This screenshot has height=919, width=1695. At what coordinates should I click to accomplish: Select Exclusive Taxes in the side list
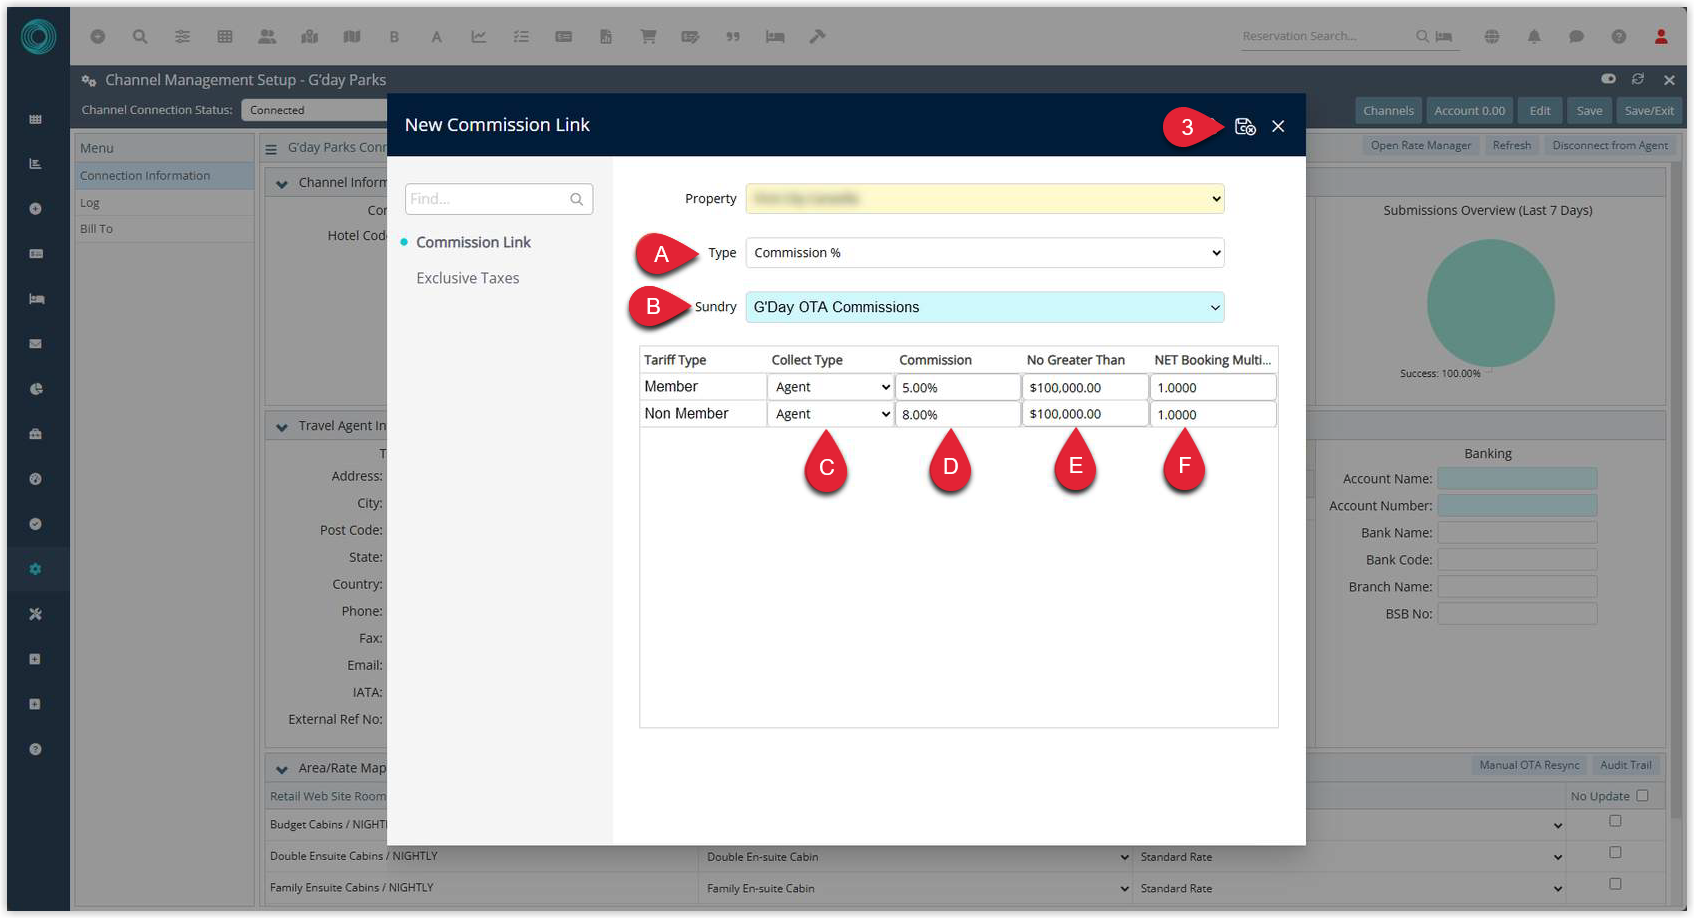point(468,278)
